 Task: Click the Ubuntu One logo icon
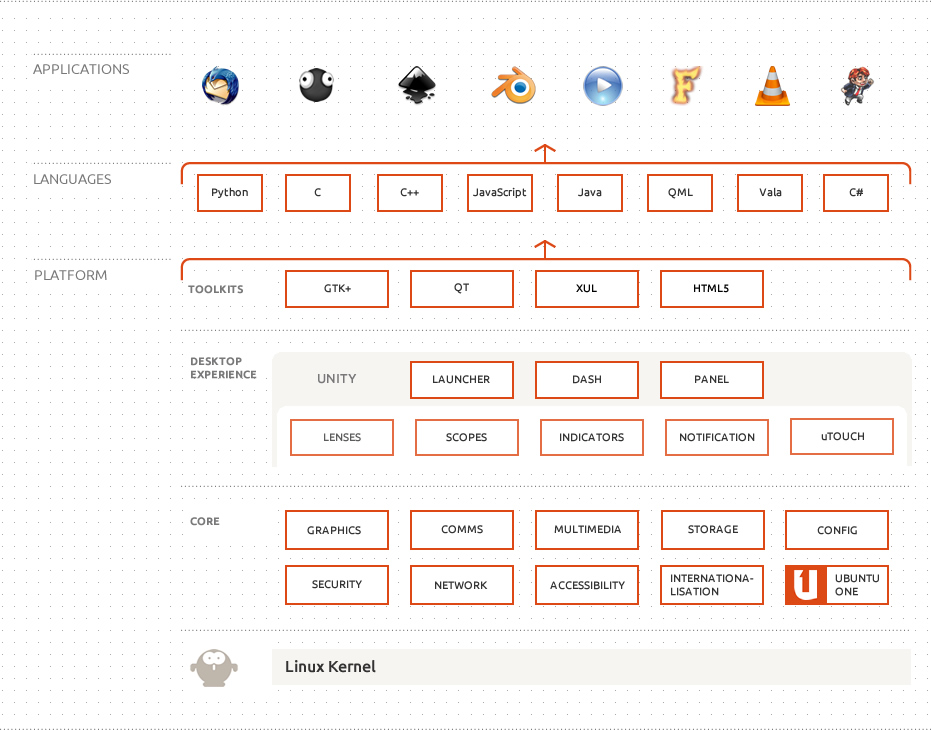805,585
